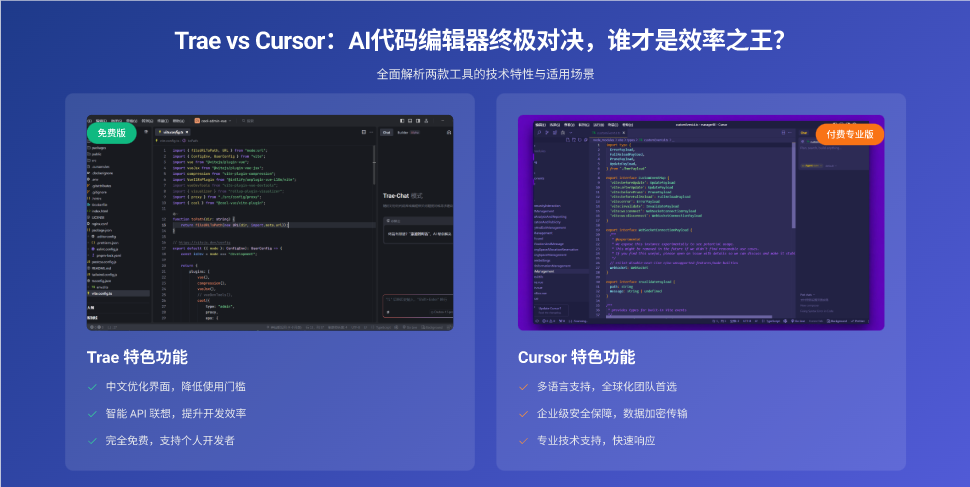Click the text 完全免费，支持个人开发者
Viewport: 970px width, 487px height.
tap(170, 441)
